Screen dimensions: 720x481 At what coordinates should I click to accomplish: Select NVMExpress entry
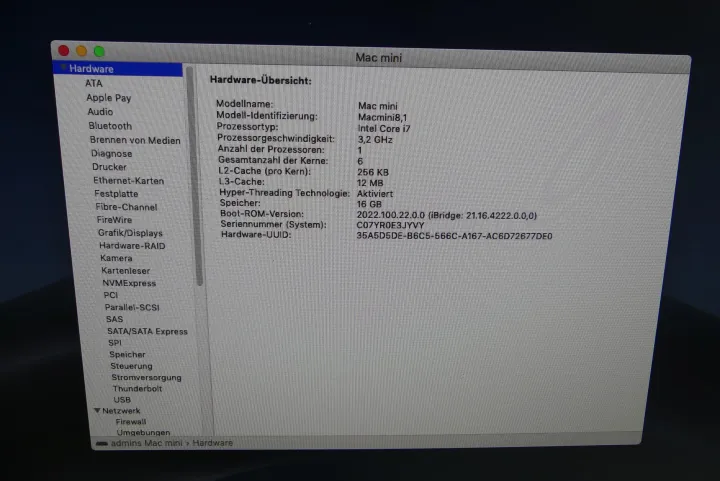129,283
